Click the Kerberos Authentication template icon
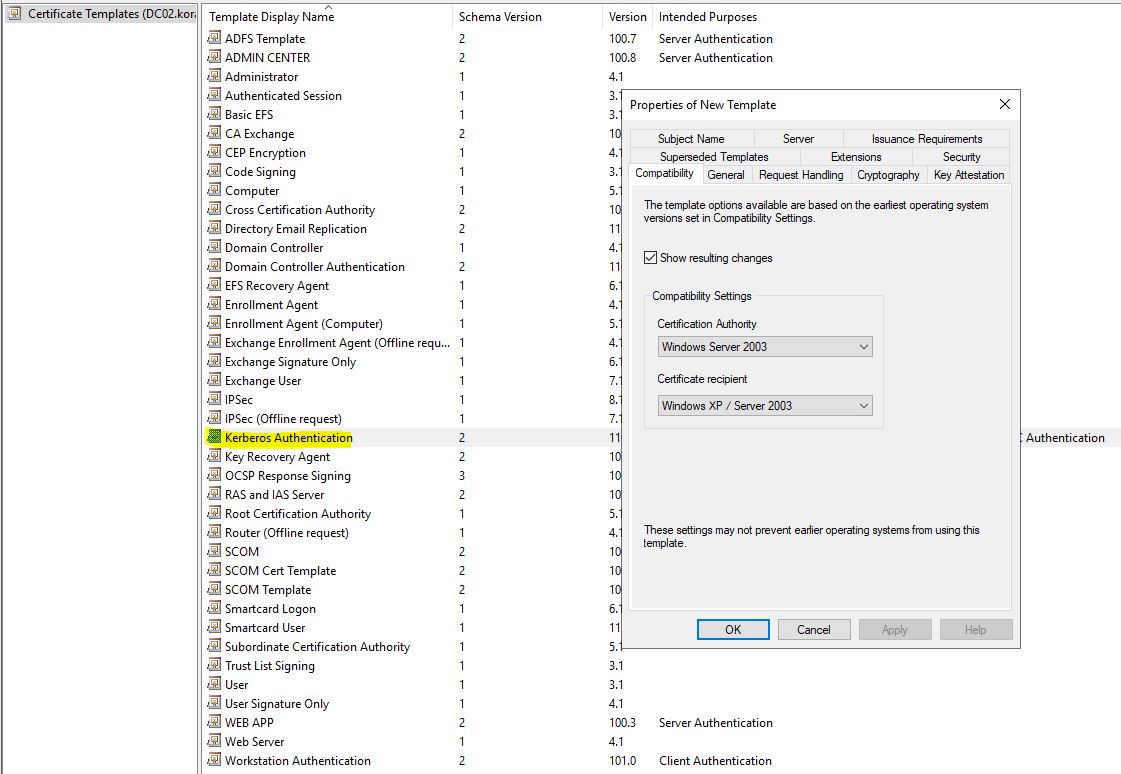1121x774 pixels. coord(214,438)
